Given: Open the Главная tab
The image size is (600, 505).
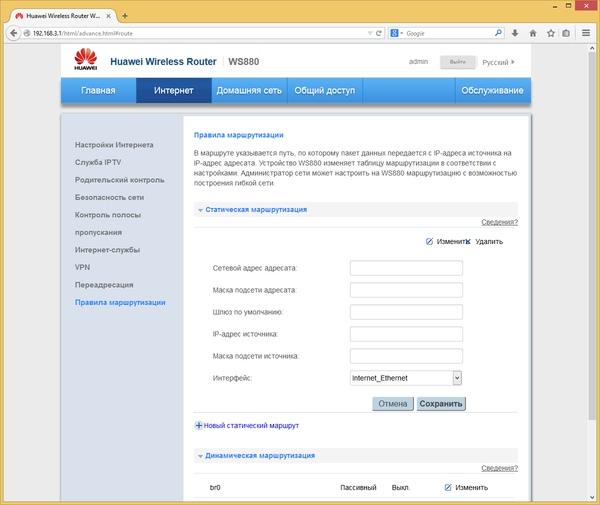Looking at the screenshot, I should pos(98,91).
